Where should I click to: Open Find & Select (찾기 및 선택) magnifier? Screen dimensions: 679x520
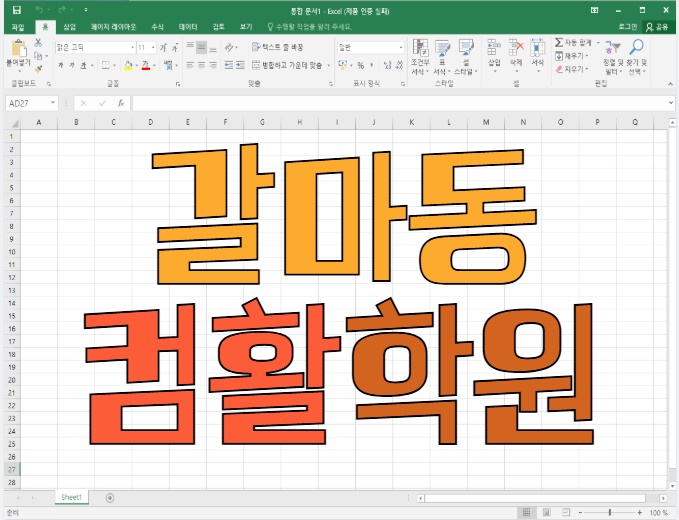click(x=636, y=56)
